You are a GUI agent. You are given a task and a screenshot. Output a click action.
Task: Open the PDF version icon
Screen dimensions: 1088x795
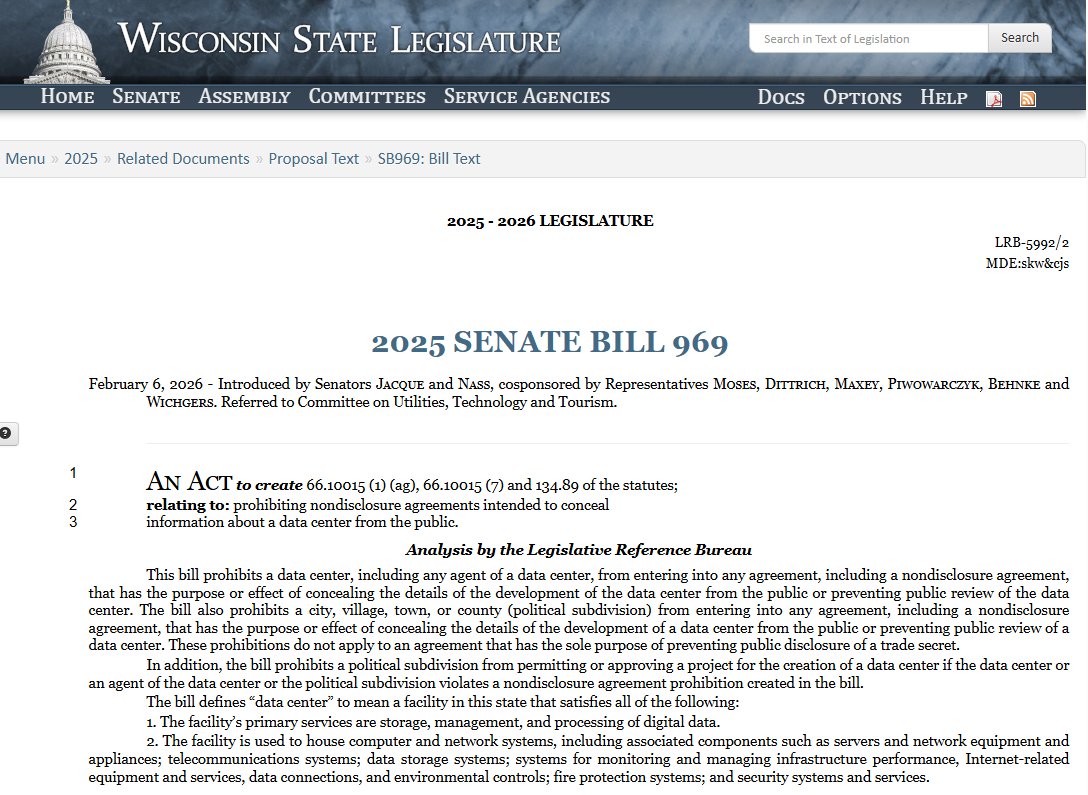pyautogui.click(x=994, y=99)
